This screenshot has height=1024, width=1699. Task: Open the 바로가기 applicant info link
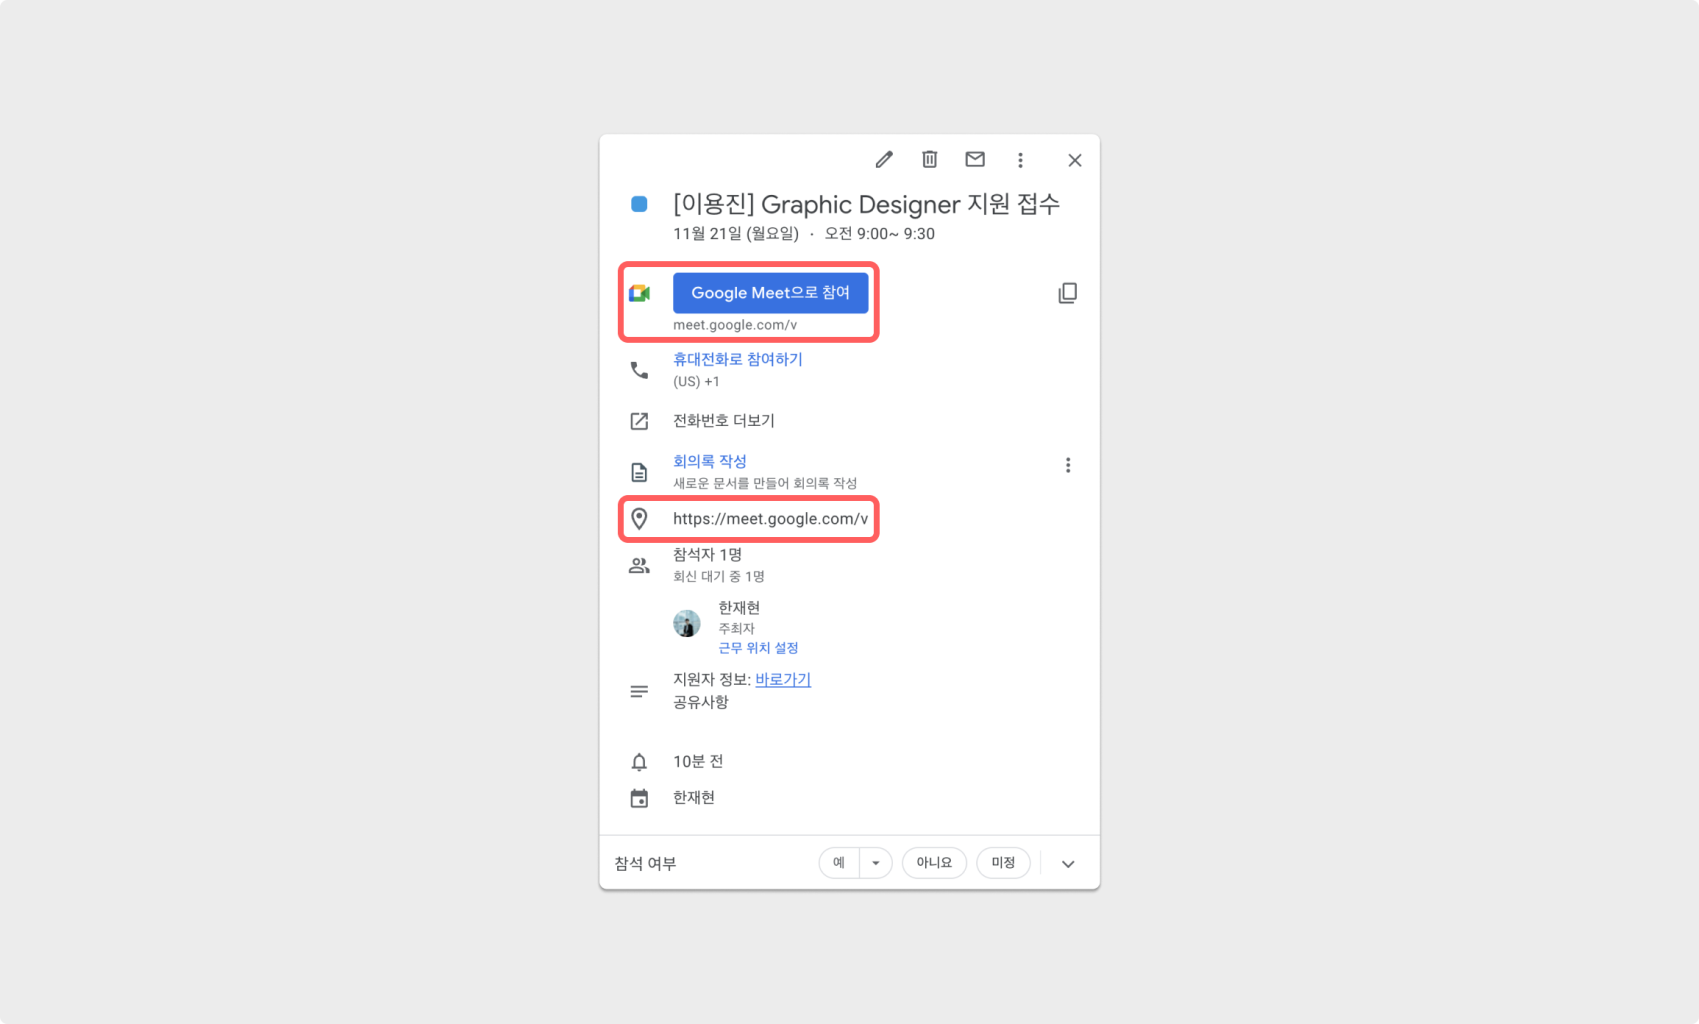point(783,680)
